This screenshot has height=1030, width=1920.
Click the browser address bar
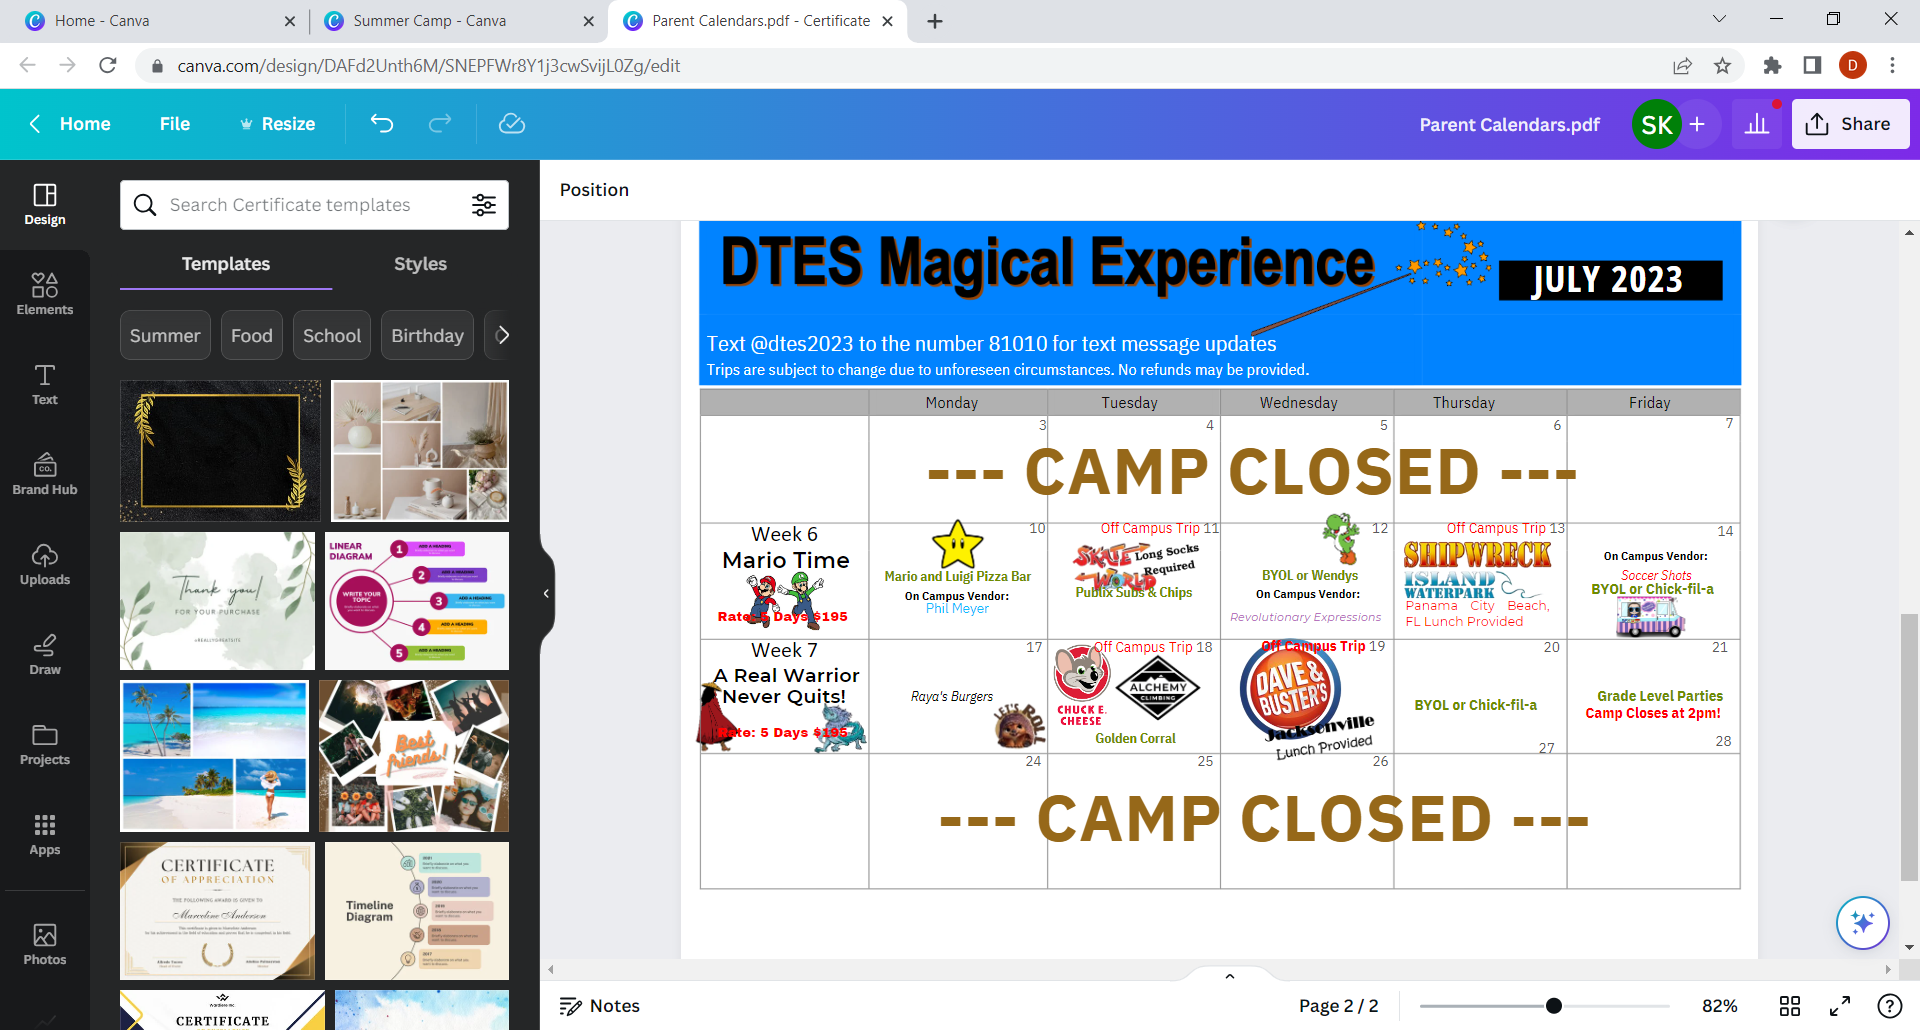coord(900,66)
